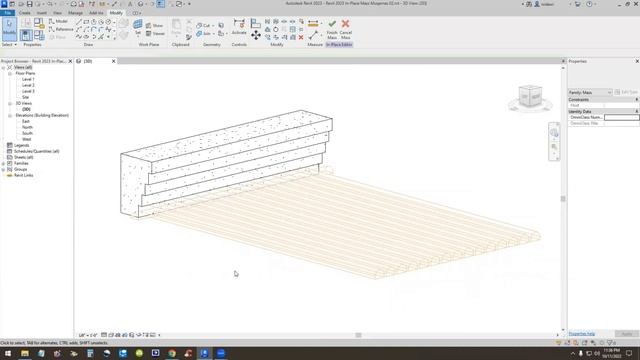Viewport: 640px width, 360px height.
Task: Collapse the Views (all) tree node
Action: click(x=4, y=67)
